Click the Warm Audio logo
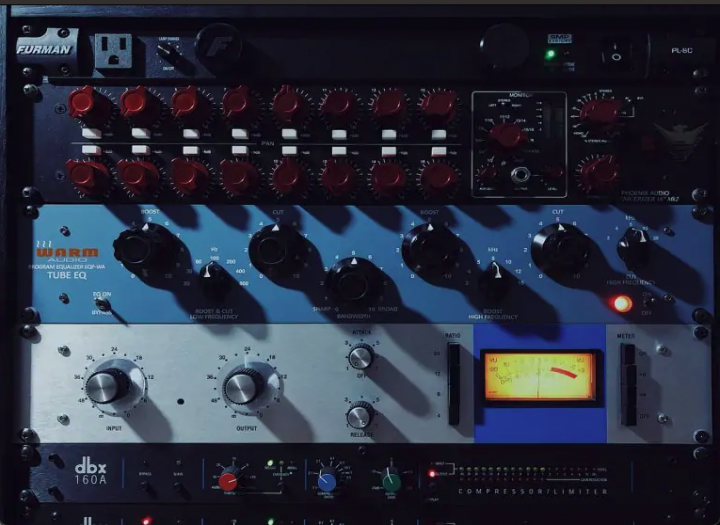Viewport: 720px width, 525px height. [x=67, y=251]
